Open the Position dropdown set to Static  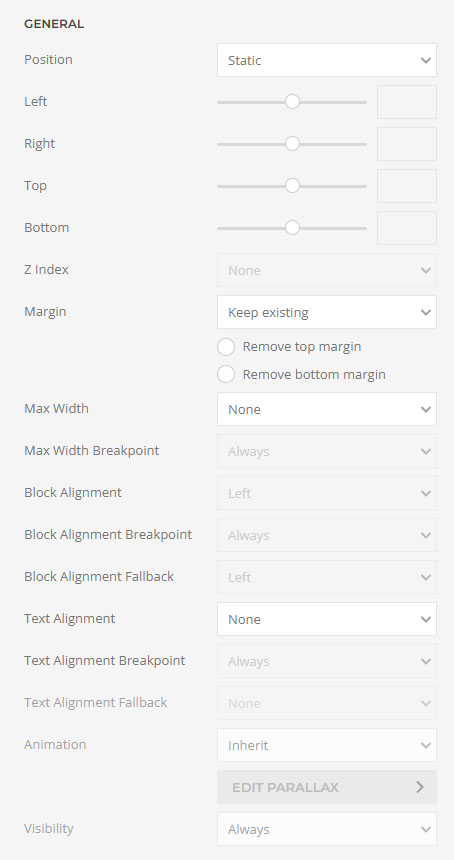[x=327, y=60]
